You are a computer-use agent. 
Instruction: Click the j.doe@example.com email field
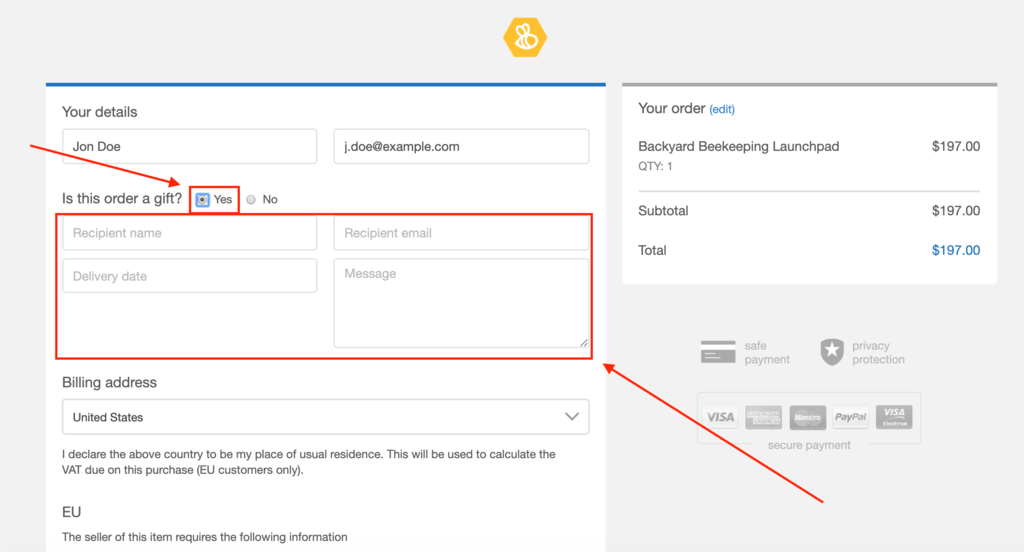[461, 147]
